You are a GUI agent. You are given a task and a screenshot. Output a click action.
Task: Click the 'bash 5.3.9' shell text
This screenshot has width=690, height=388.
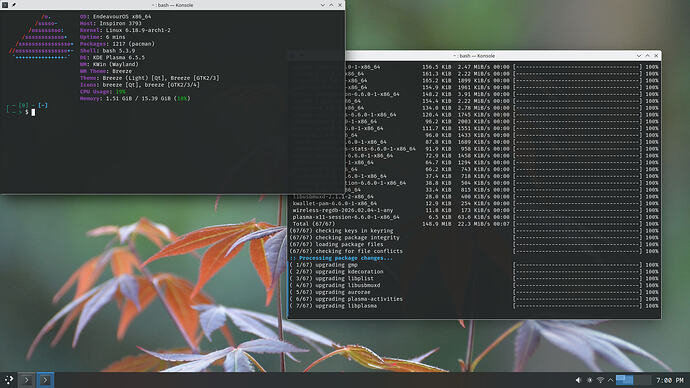pyautogui.click(x=119, y=51)
